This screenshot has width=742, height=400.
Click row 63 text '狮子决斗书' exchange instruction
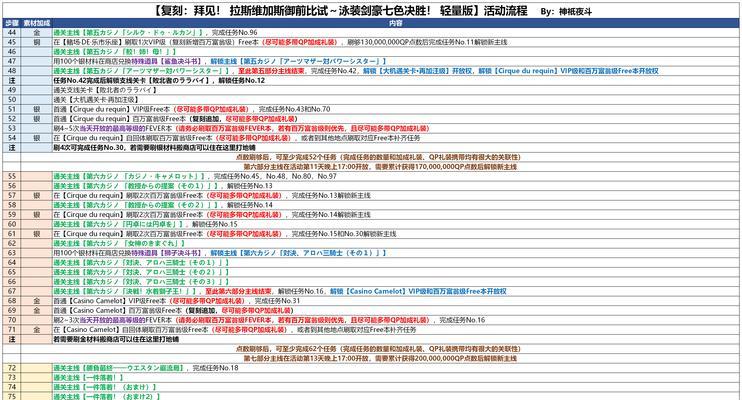pos(220,253)
